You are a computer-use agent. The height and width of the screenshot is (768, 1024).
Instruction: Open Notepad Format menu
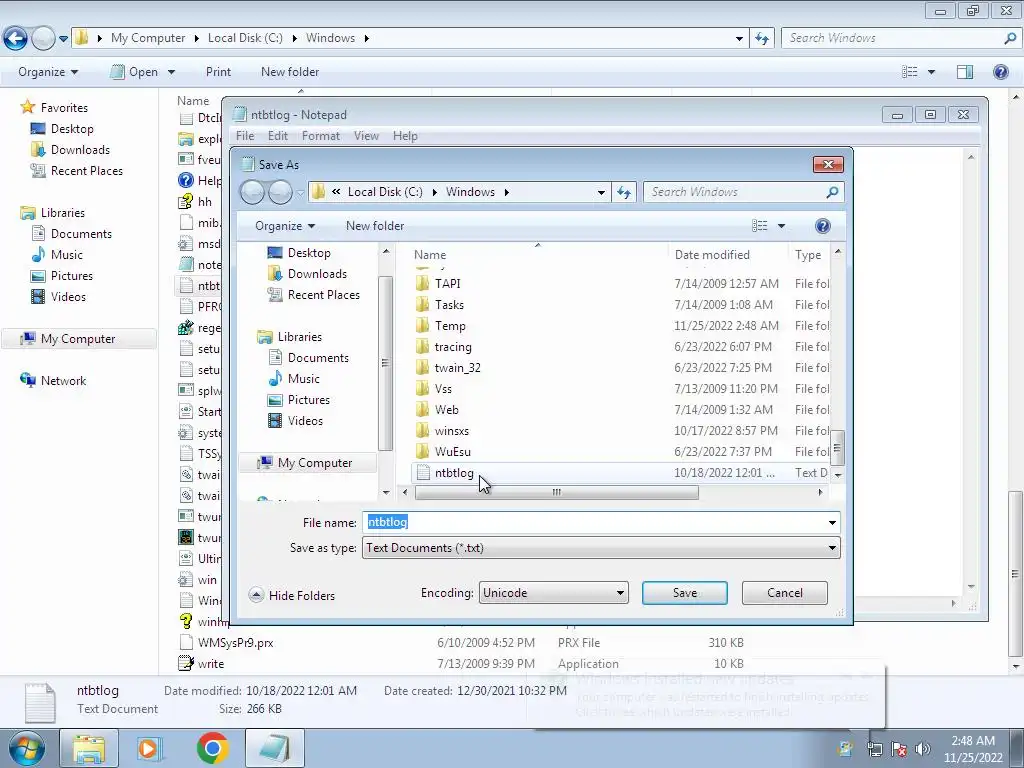click(321, 136)
